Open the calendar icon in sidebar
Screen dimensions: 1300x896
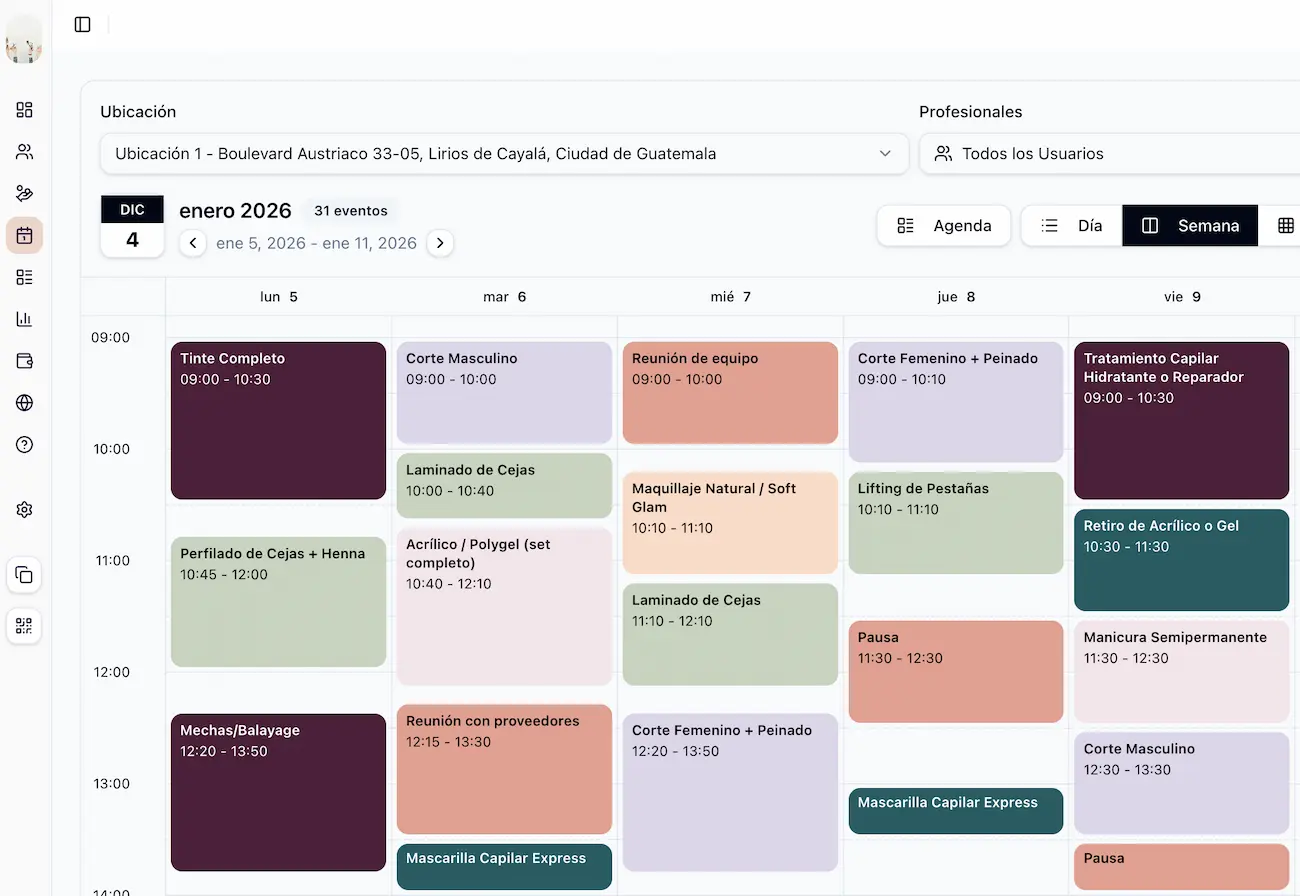[x=25, y=236]
